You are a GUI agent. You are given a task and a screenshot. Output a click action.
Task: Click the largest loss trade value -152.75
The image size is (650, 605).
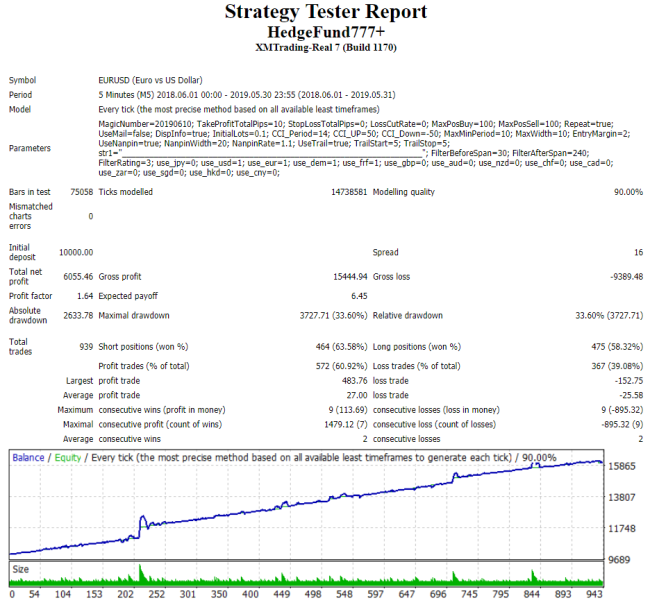pyautogui.click(x=629, y=381)
